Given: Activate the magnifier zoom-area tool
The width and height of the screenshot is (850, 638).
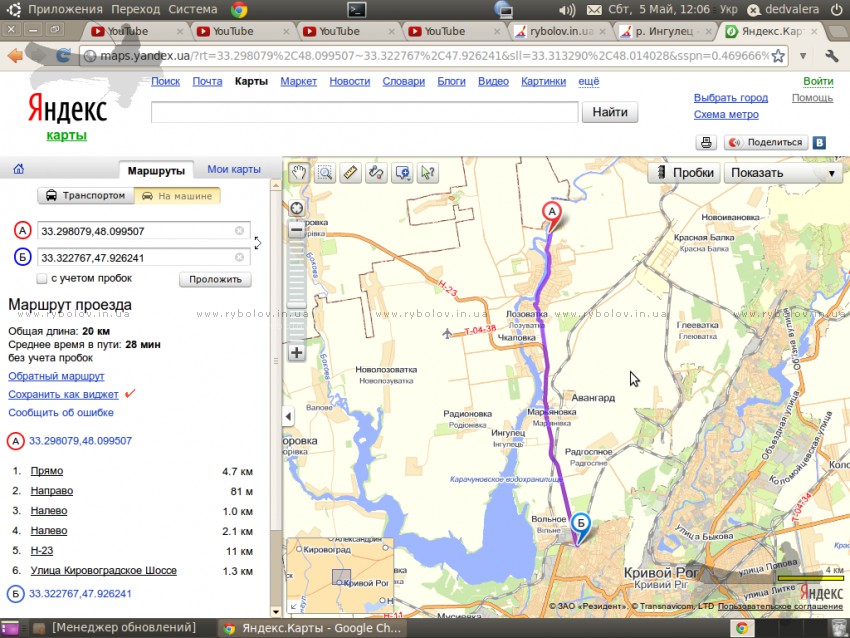Looking at the screenshot, I should coord(325,172).
